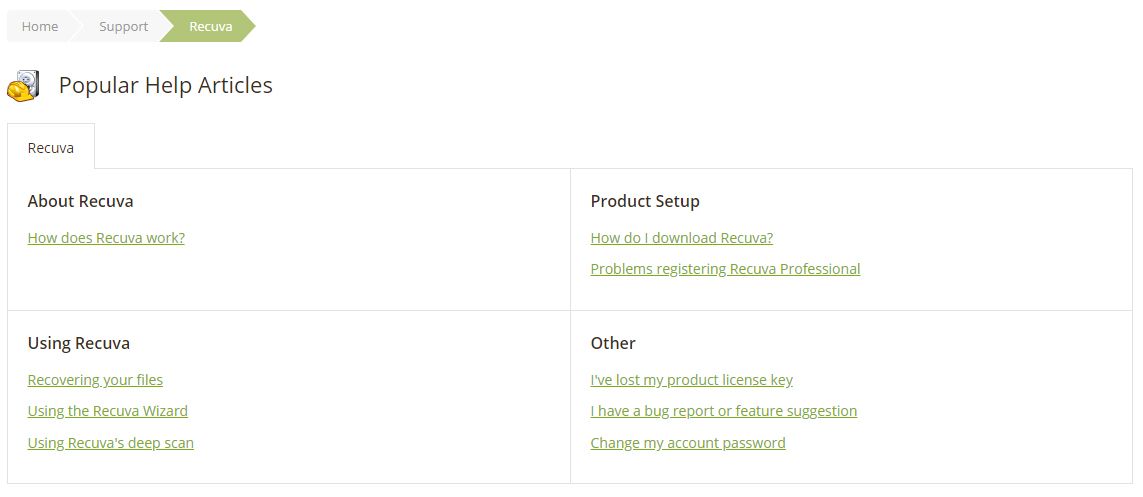Select the Recuva tab
Viewport: 1143px width, 497px height.
51,147
